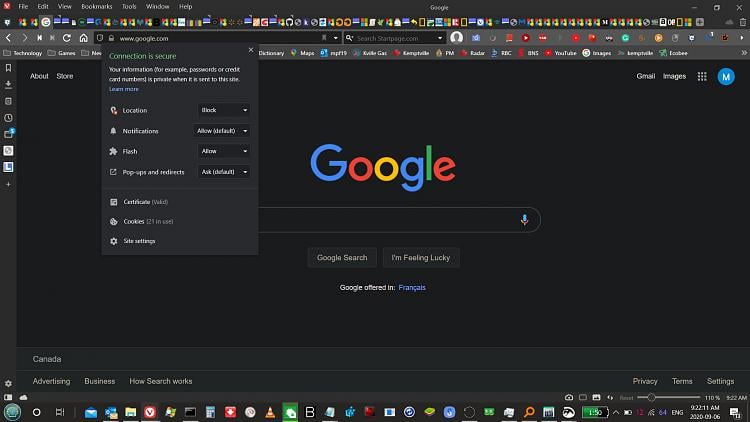This screenshot has height=422, width=750.
Task: Open the user profile avatar in toolbar
Action: coord(456,37)
